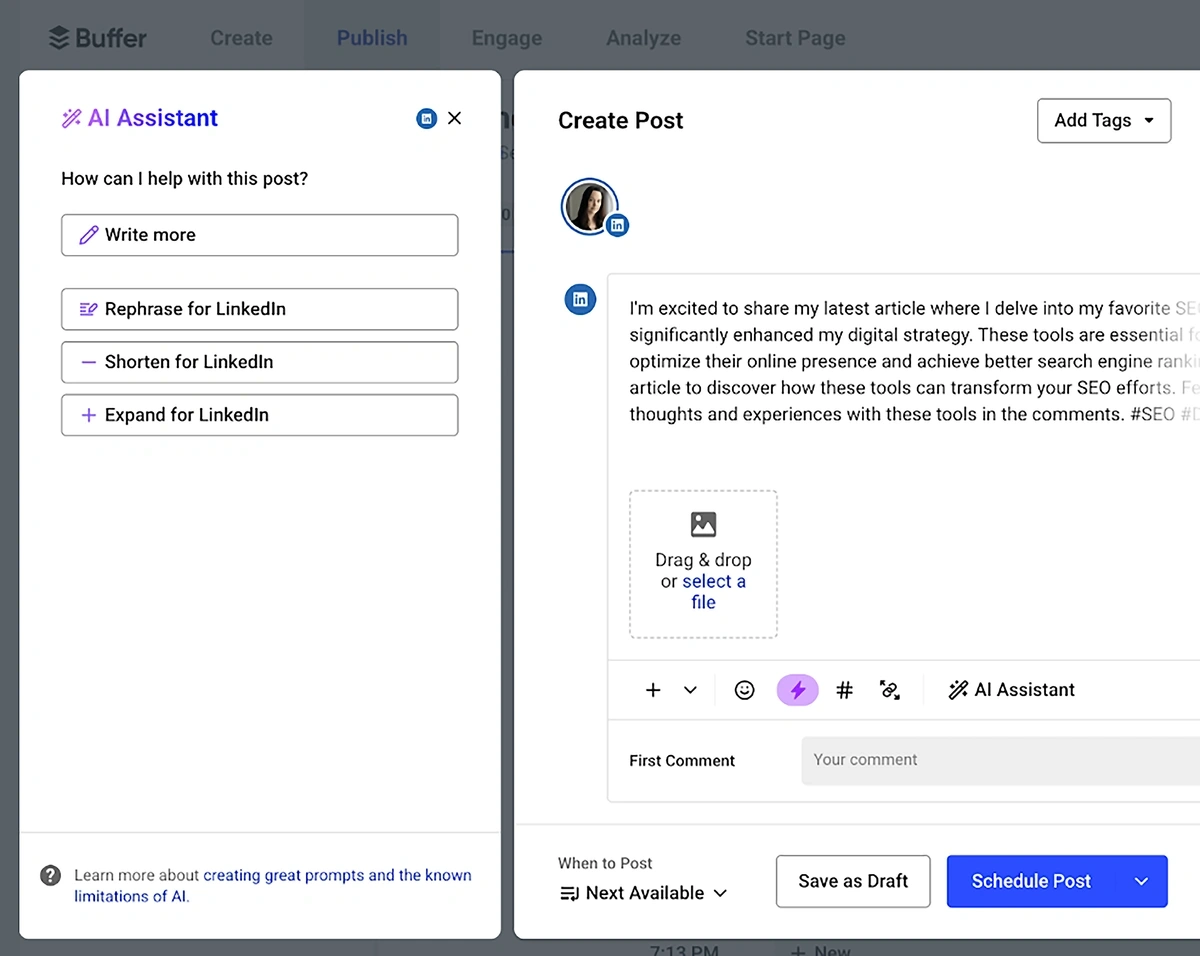The height and width of the screenshot is (956, 1200).
Task: Choose Shorten for LinkedIn
Action: pyautogui.click(x=260, y=362)
